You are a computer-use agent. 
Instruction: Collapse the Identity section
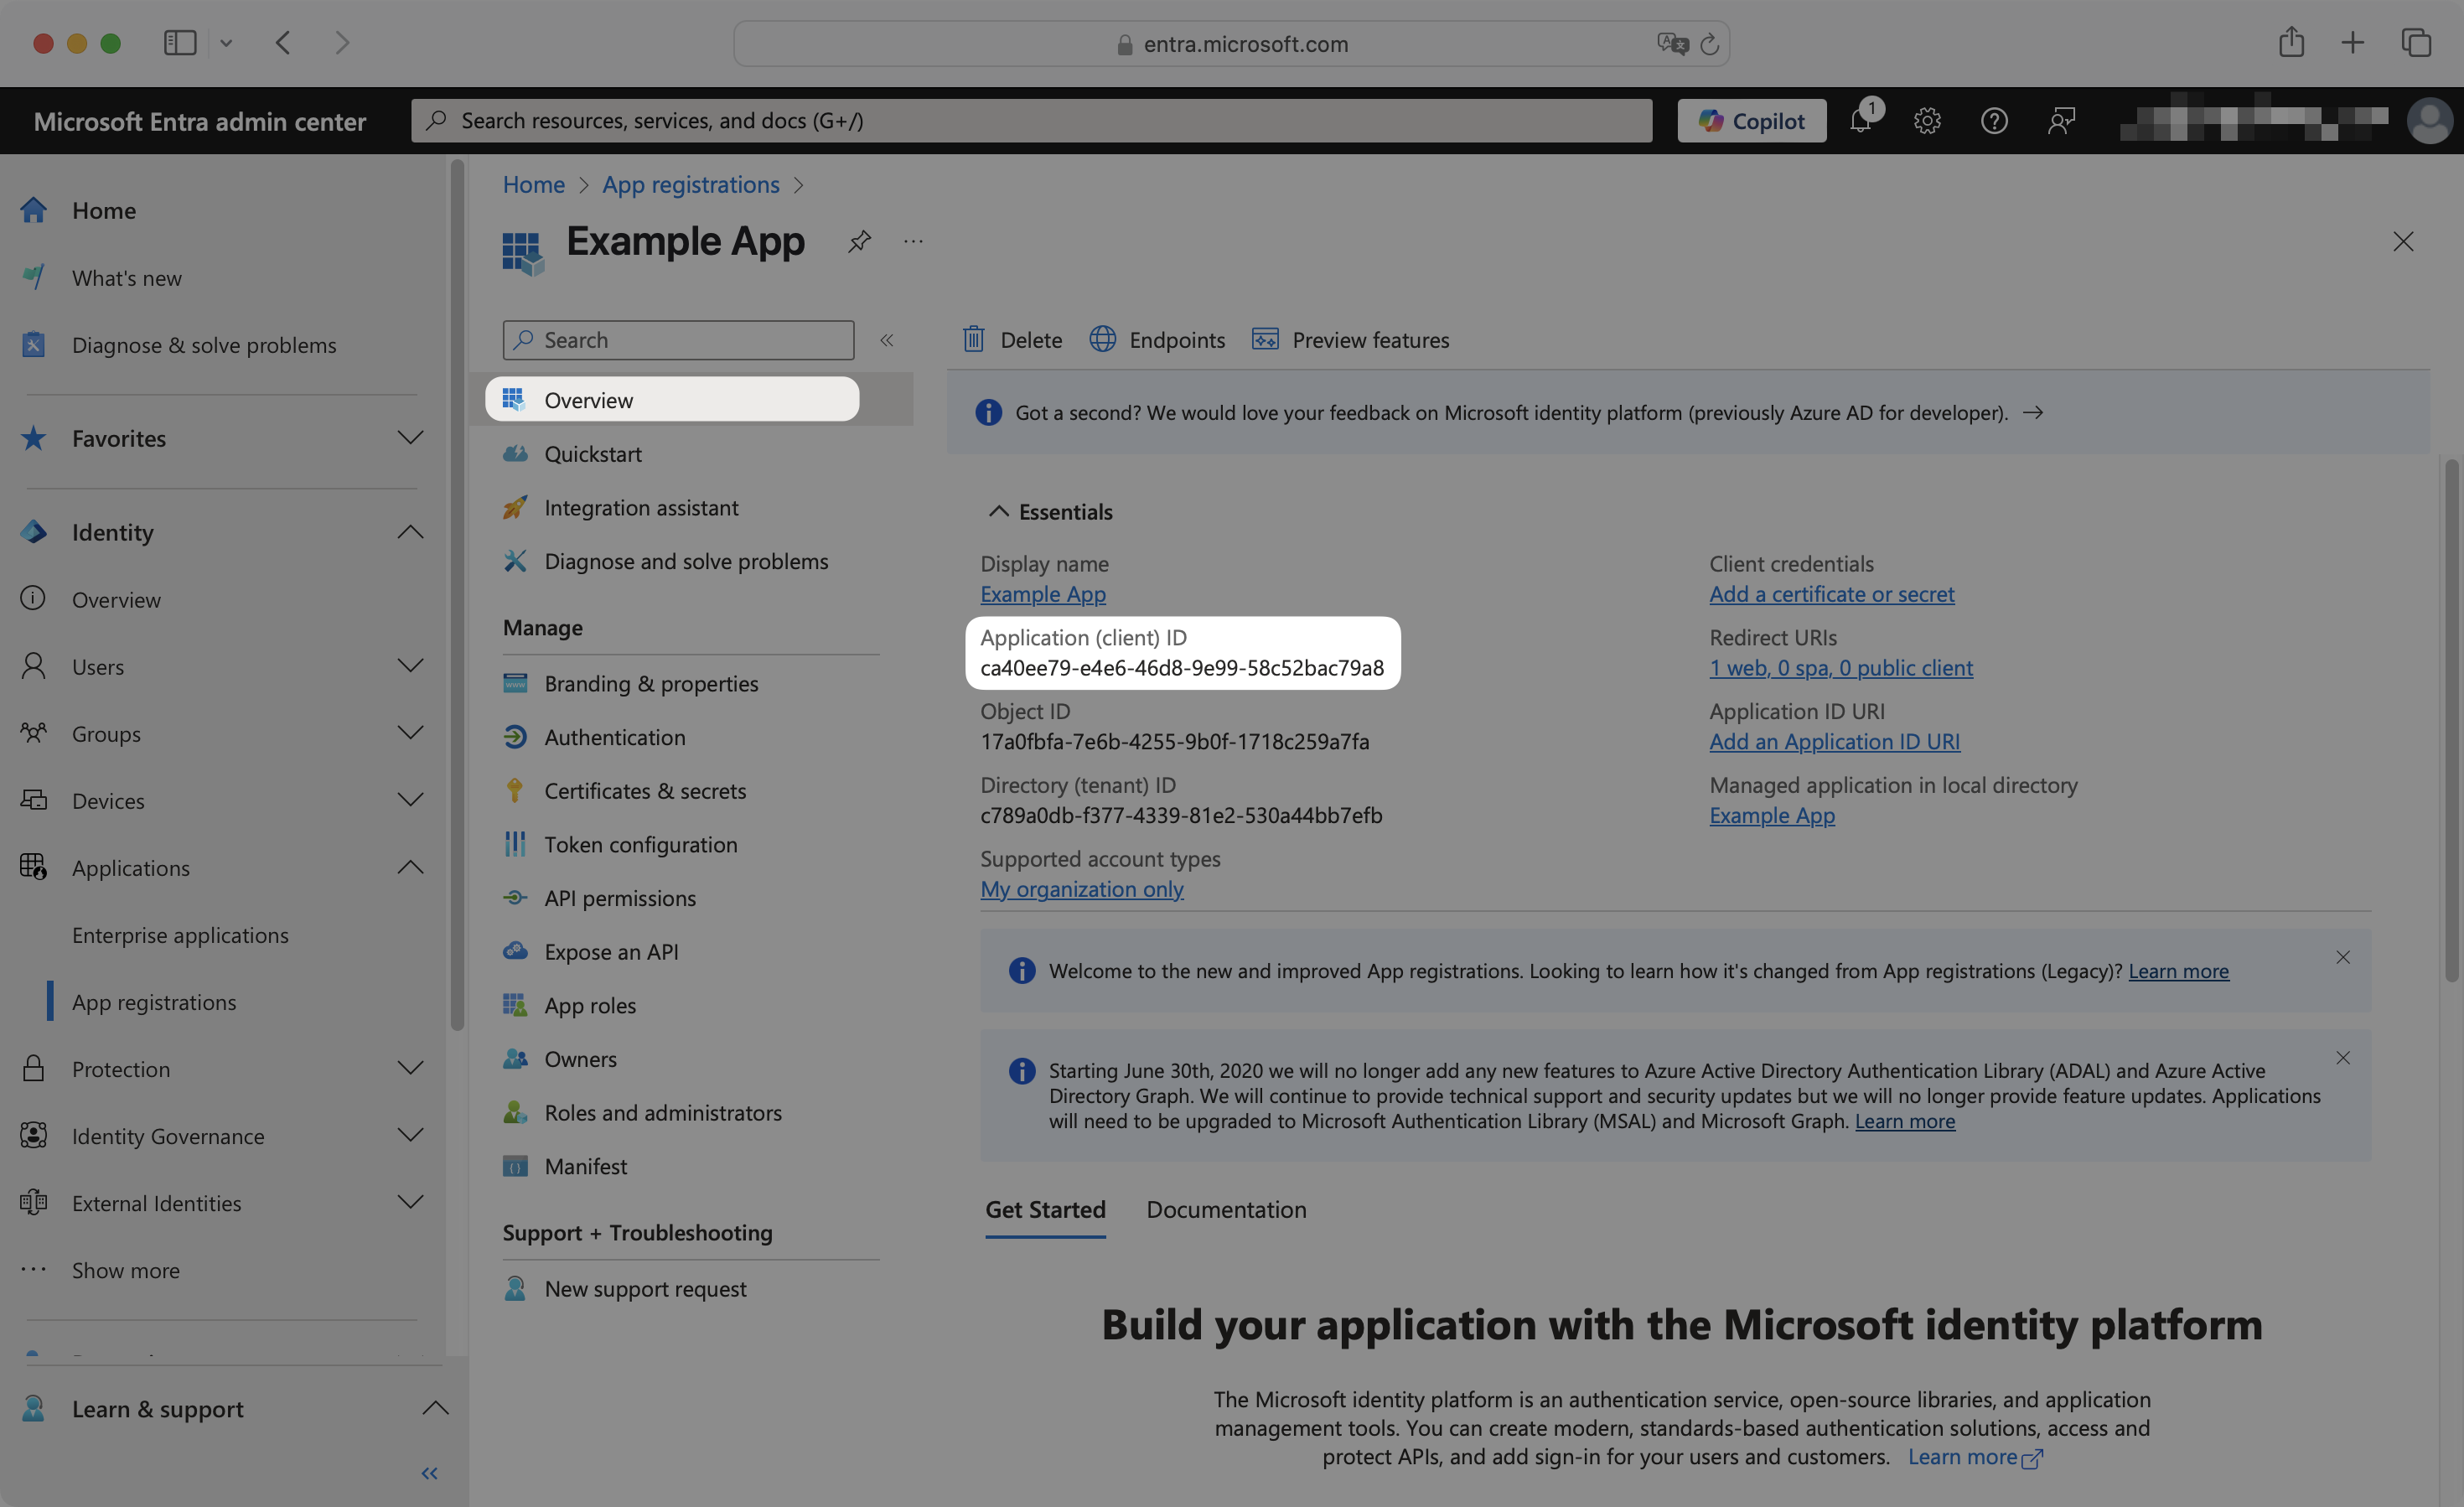click(410, 531)
